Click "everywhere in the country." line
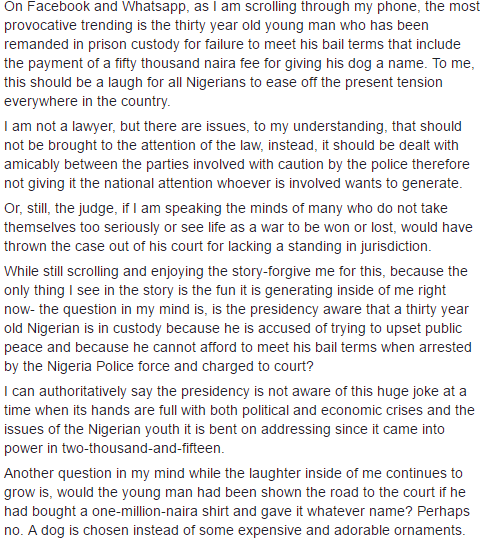This screenshot has width=481, height=543. 87,101
